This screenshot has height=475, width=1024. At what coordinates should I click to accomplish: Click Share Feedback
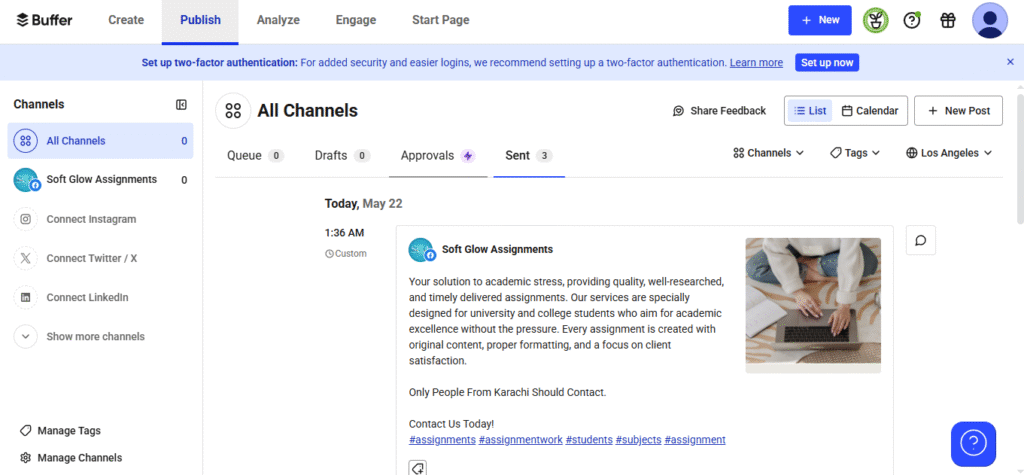click(720, 110)
